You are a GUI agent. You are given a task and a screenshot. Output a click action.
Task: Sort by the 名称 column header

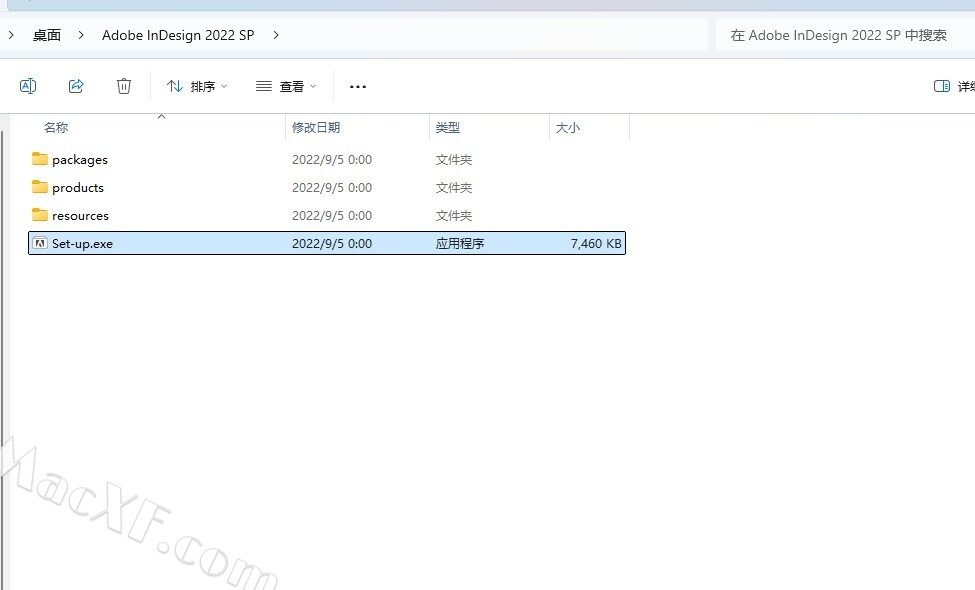pyautogui.click(x=56, y=127)
